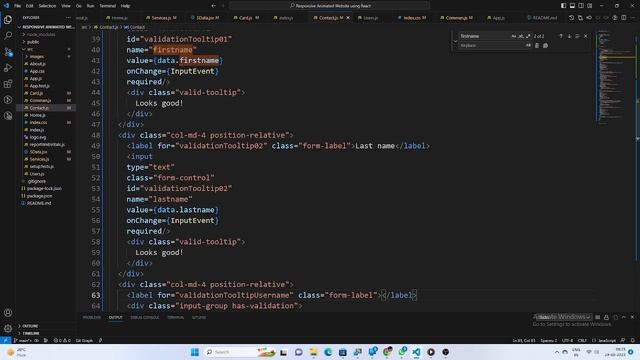
Task: Open the Source Control view
Action: (8, 52)
